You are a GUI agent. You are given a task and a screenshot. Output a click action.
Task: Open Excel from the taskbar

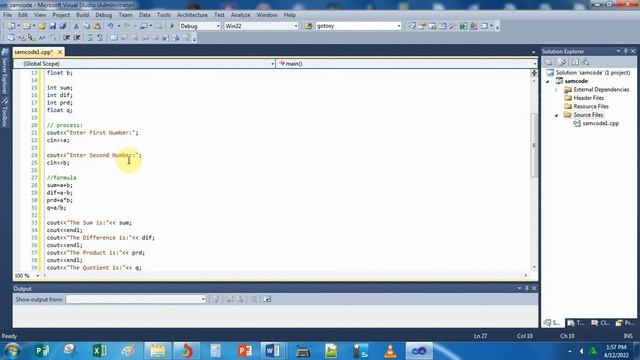(100, 351)
